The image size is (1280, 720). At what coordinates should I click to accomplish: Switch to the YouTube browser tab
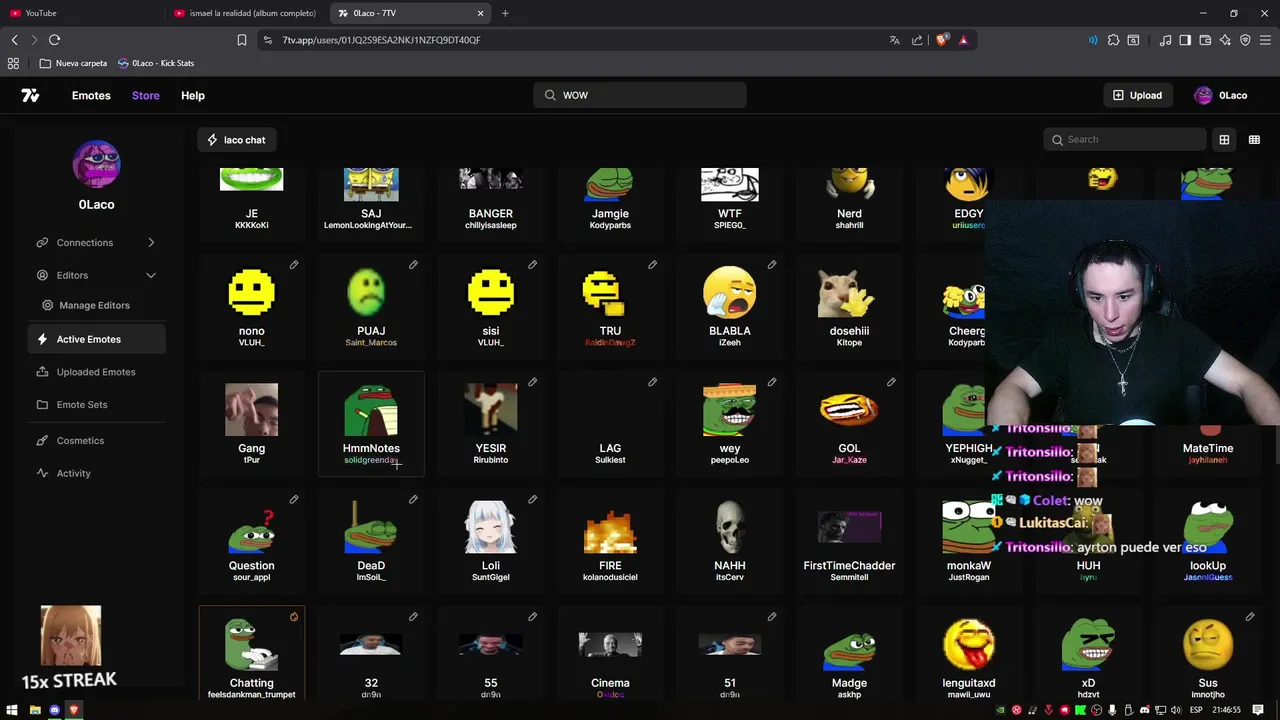pyautogui.click(x=82, y=13)
